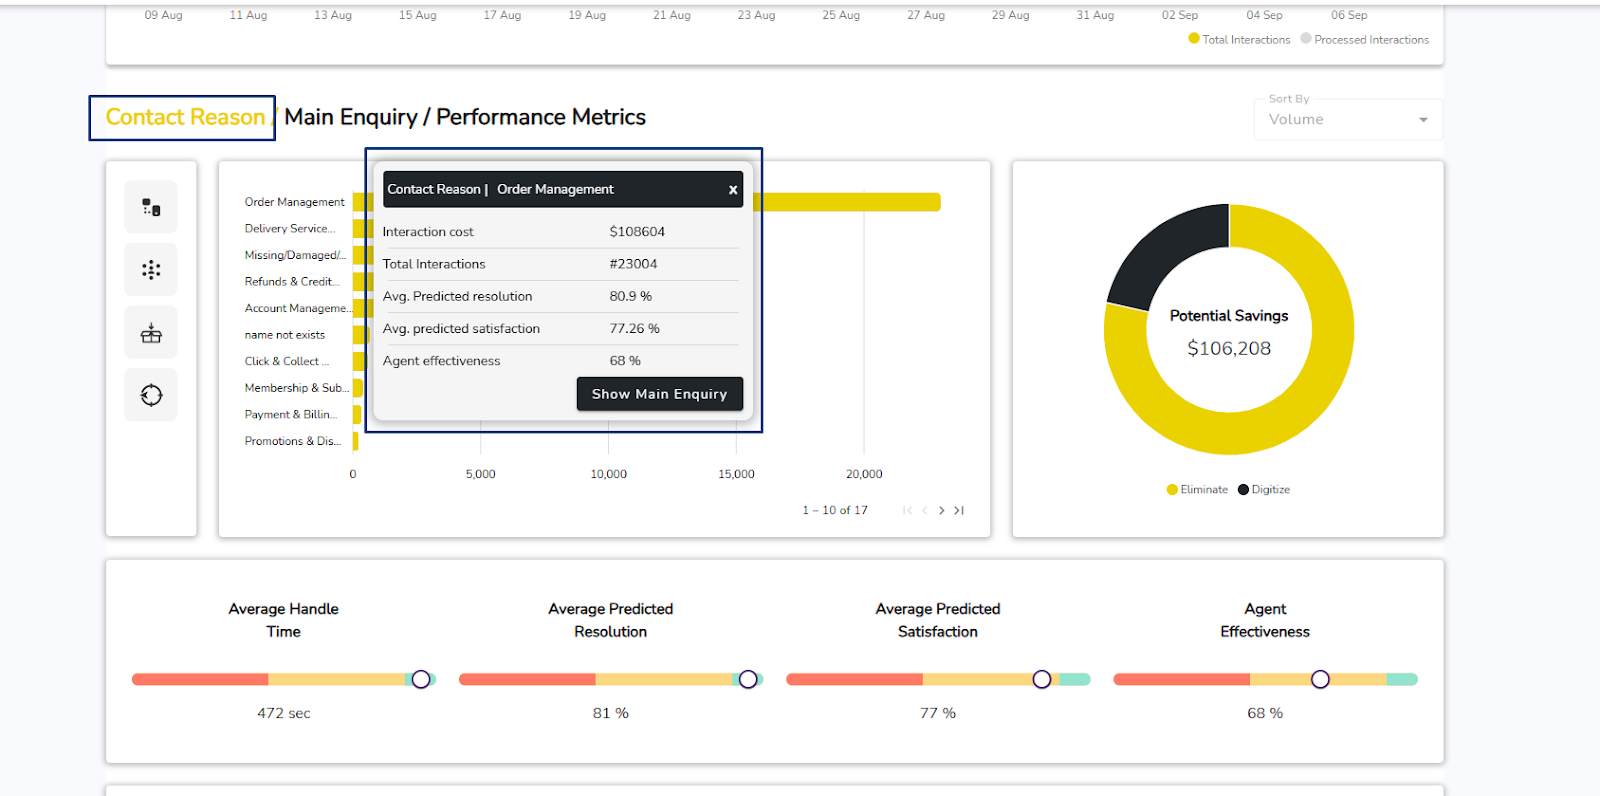Select the Main Enquiry breadcrumb item
Screen dimensions: 1600x796
click(351, 118)
